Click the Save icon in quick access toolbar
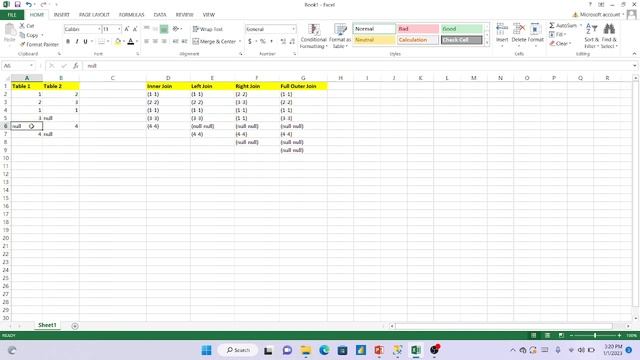 [17, 4]
